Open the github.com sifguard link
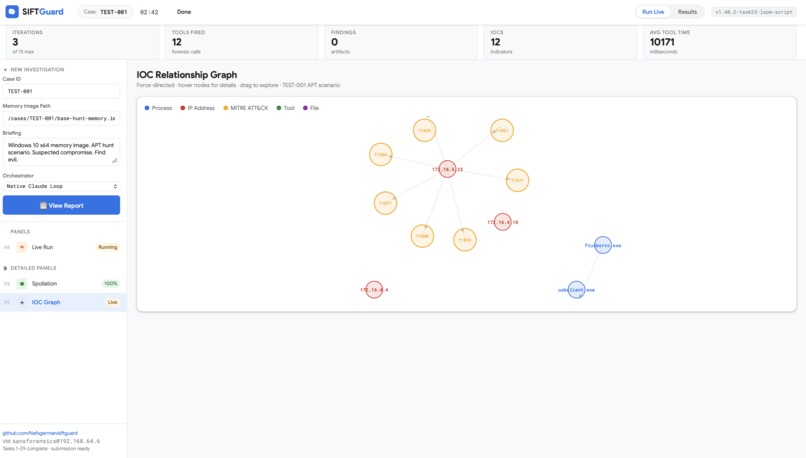This screenshot has height=458, width=806. (x=40, y=433)
